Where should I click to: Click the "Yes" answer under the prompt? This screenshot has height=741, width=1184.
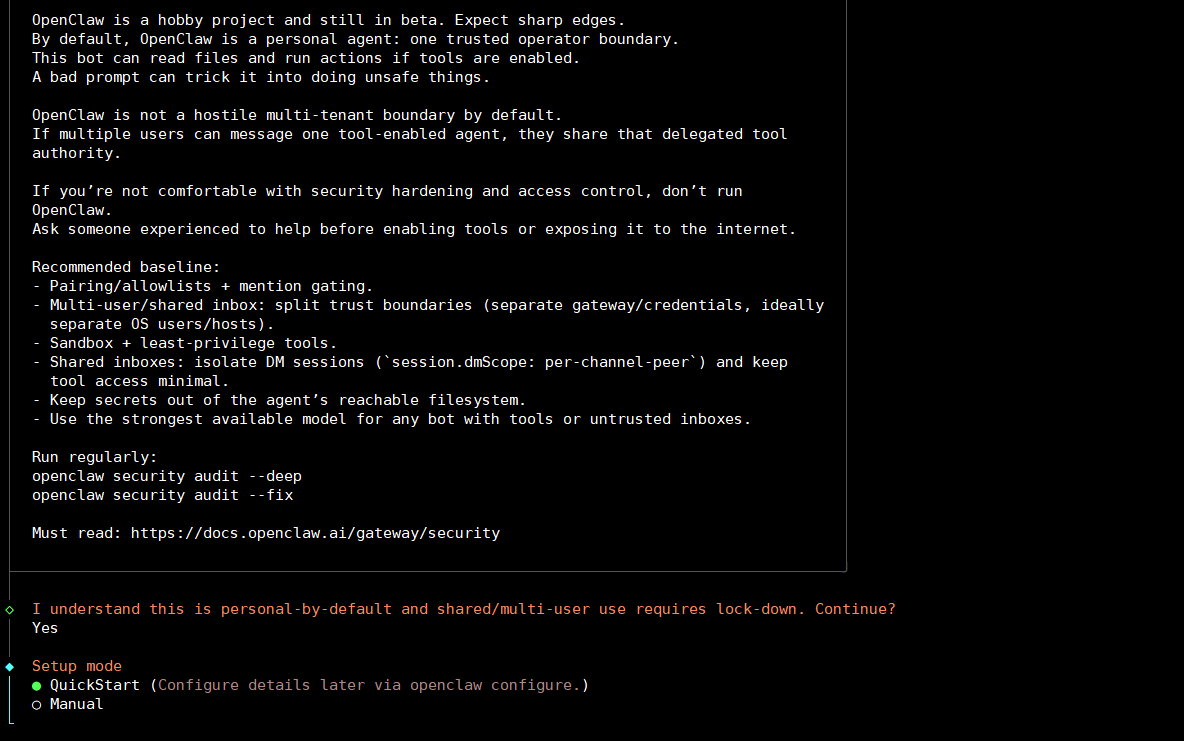tap(45, 628)
